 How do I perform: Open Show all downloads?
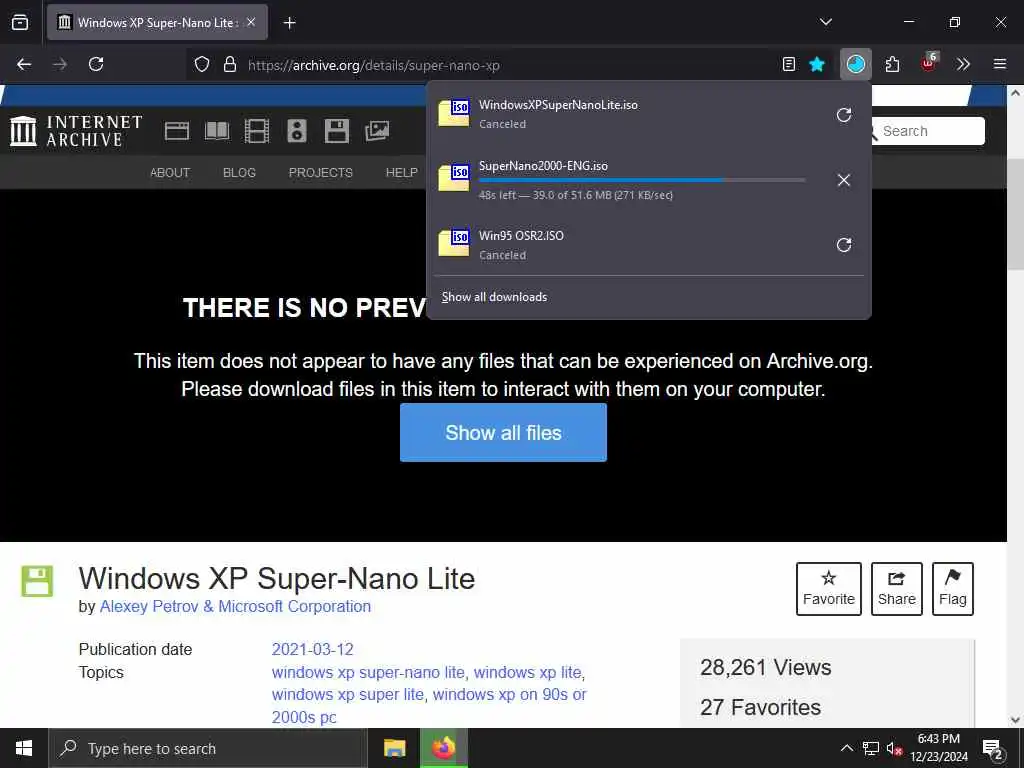point(494,297)
